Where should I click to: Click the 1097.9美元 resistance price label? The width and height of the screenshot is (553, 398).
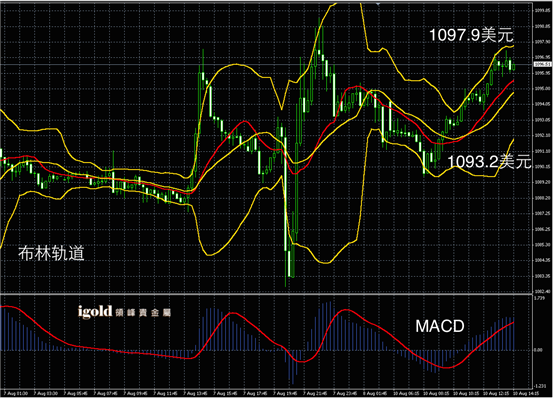click(471, 35)
